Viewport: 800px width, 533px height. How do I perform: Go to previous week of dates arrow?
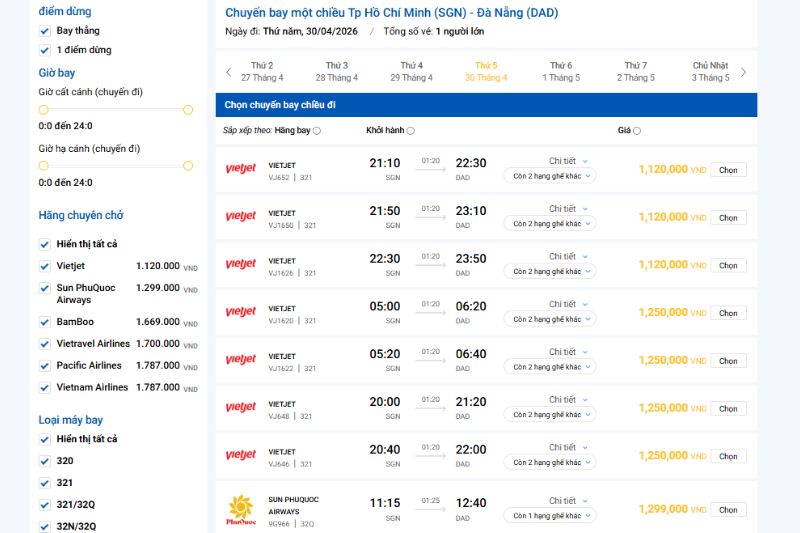[229, 72]
